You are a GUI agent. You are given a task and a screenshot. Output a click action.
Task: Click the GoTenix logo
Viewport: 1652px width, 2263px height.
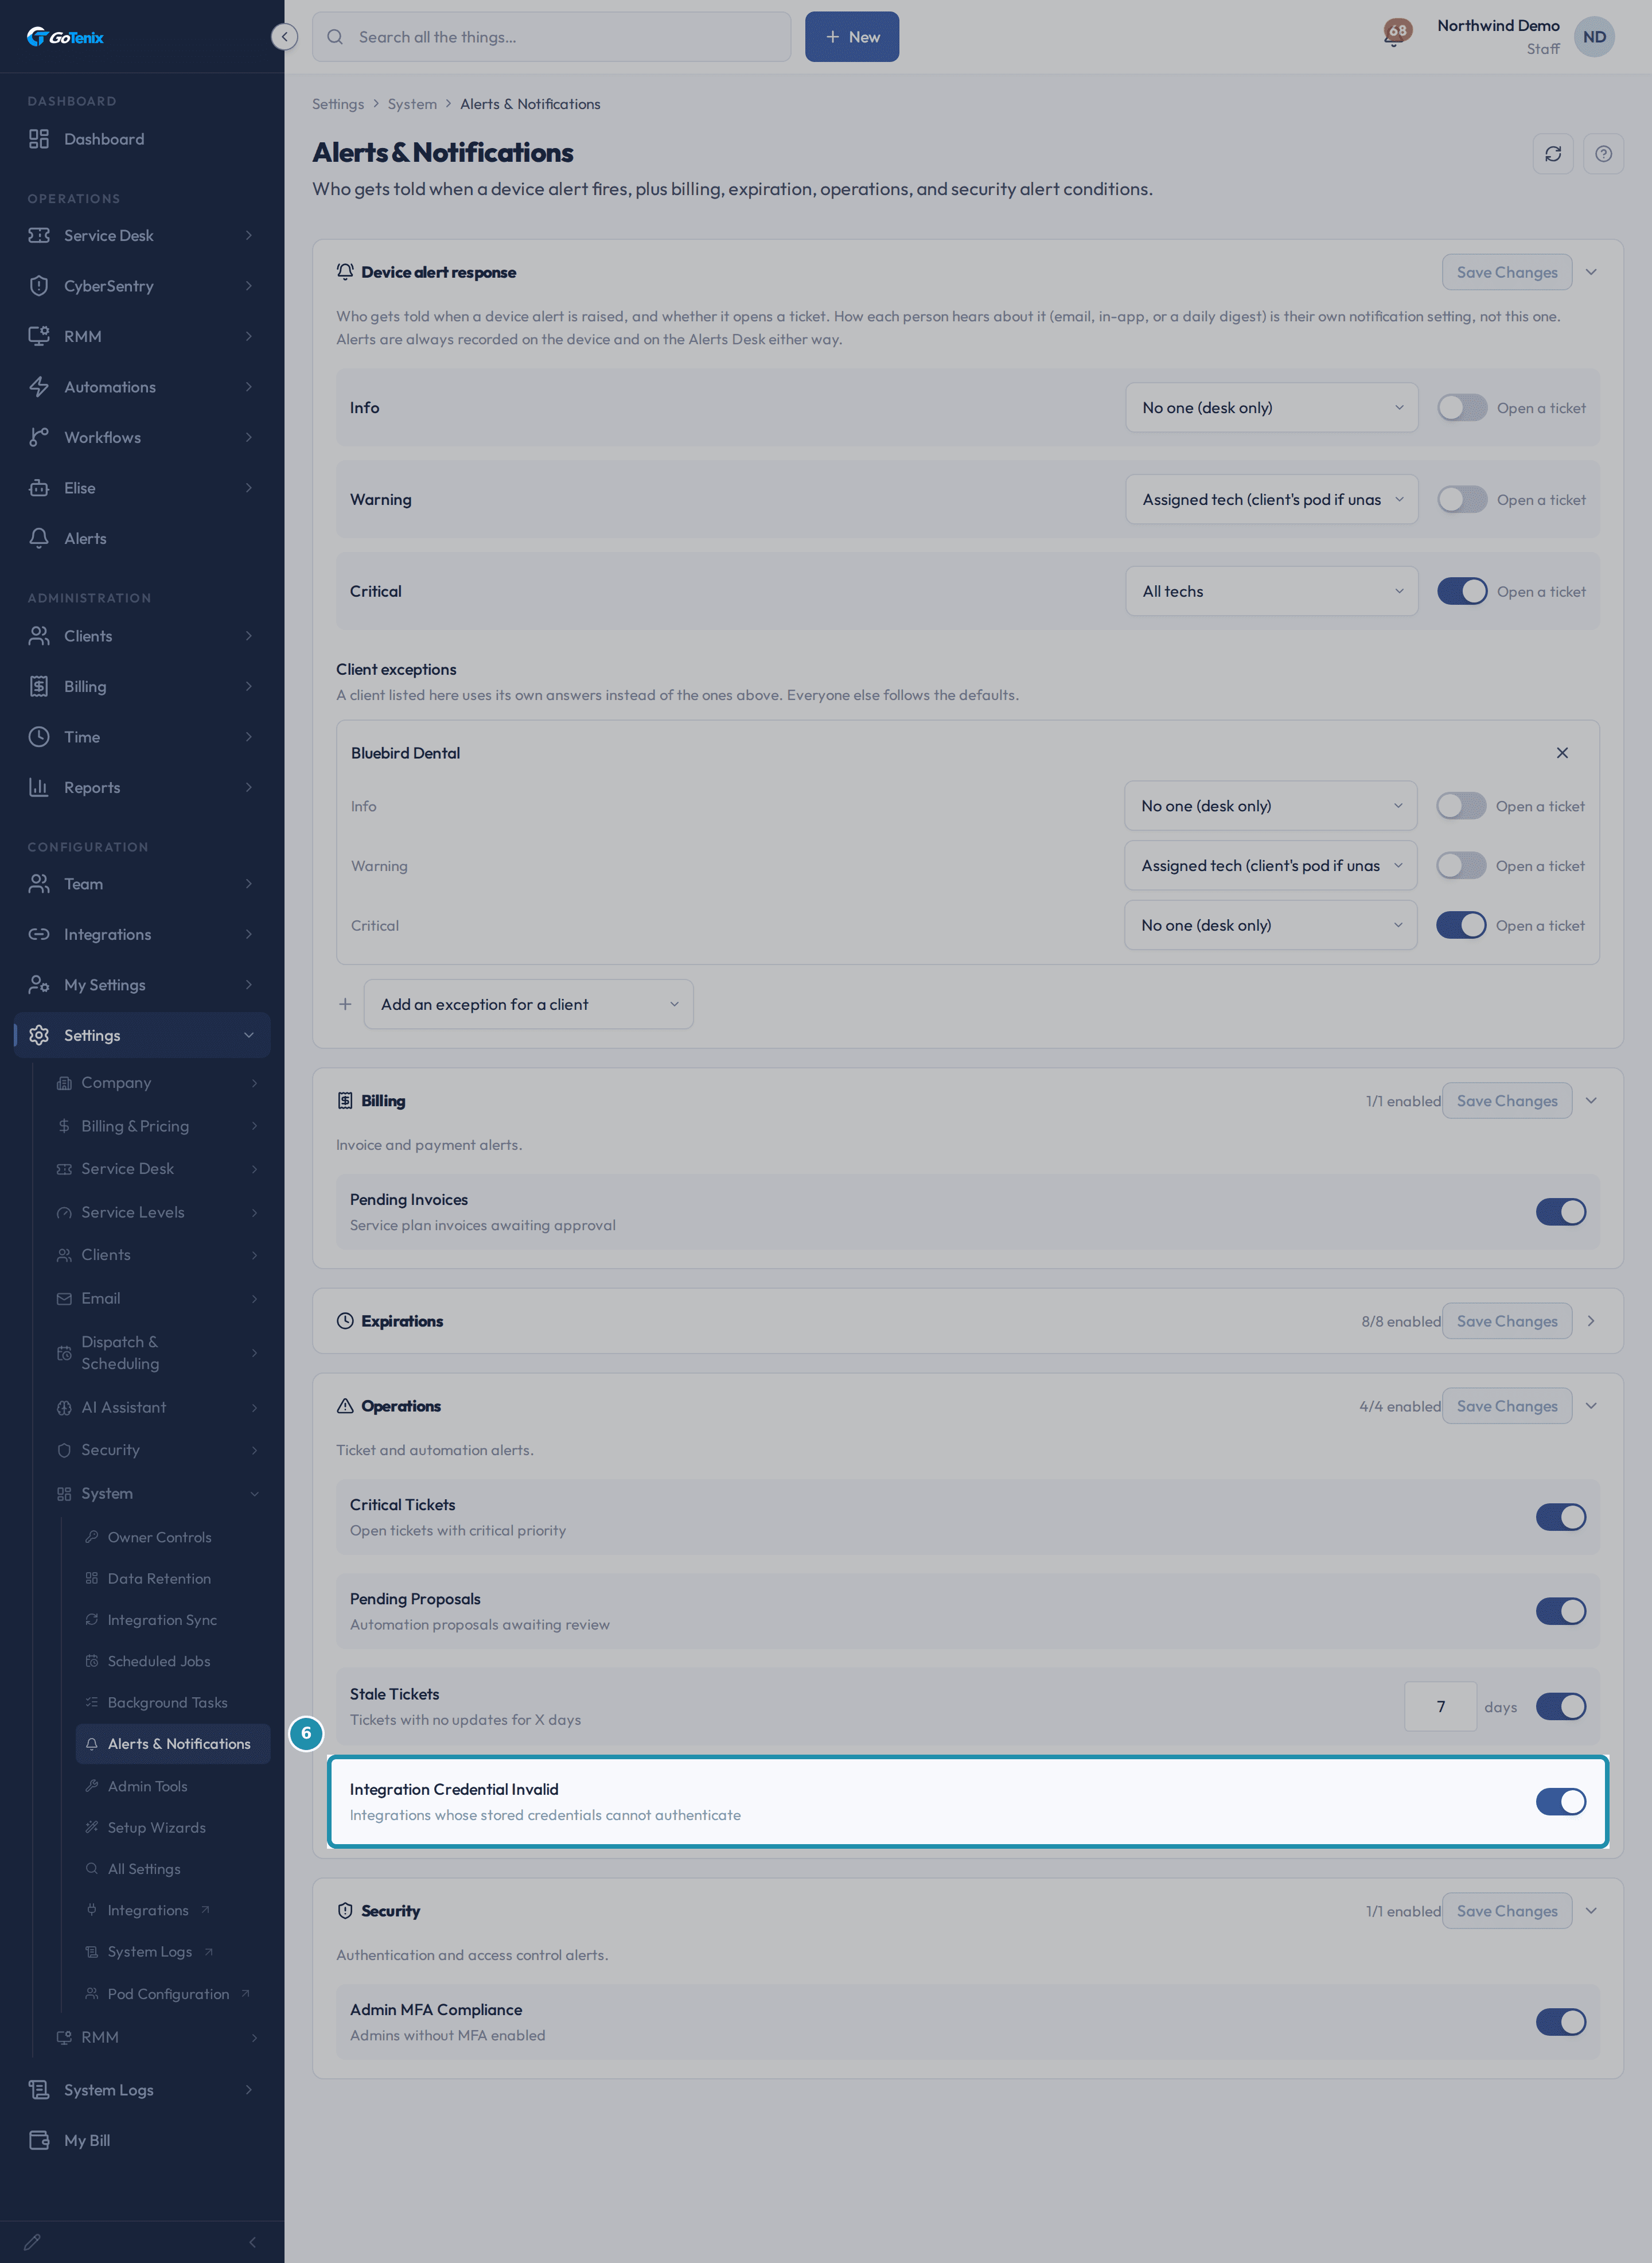(x=65, y=37)
